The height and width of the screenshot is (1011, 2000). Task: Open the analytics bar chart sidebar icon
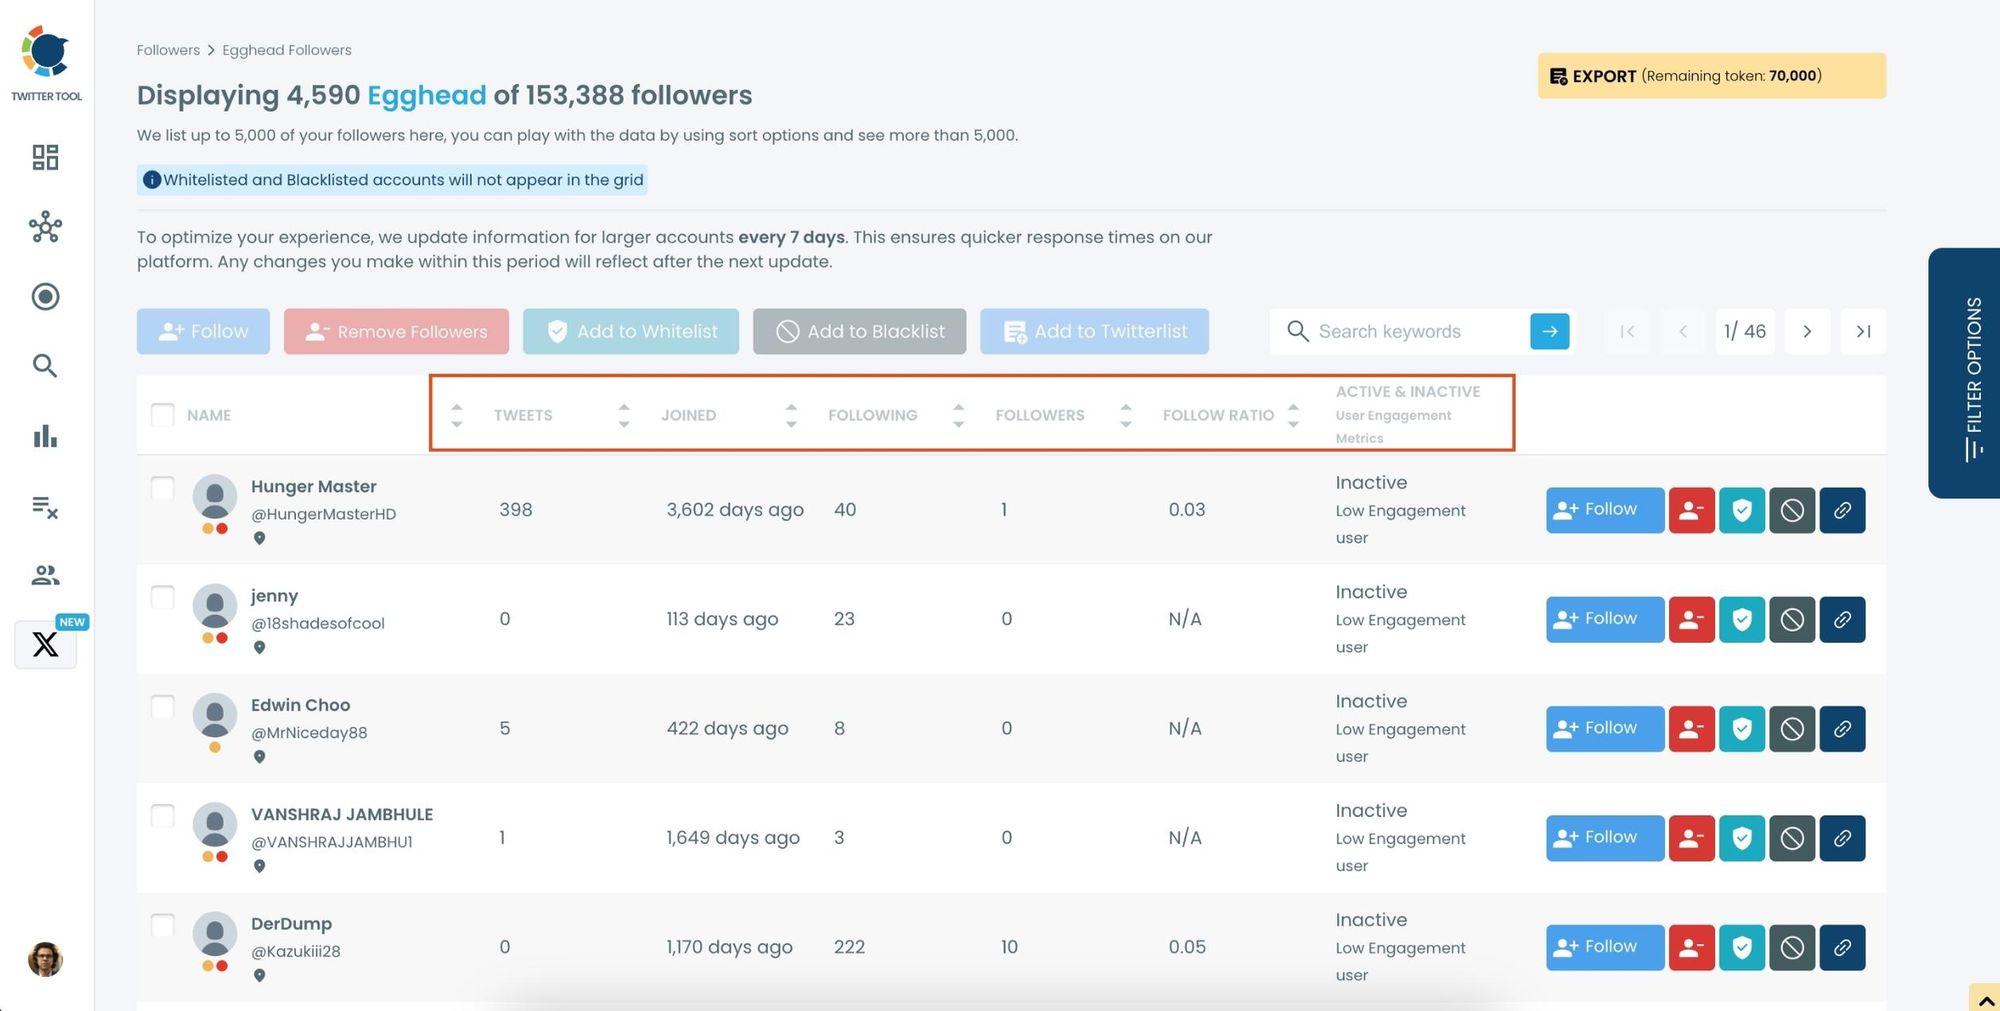45,436
